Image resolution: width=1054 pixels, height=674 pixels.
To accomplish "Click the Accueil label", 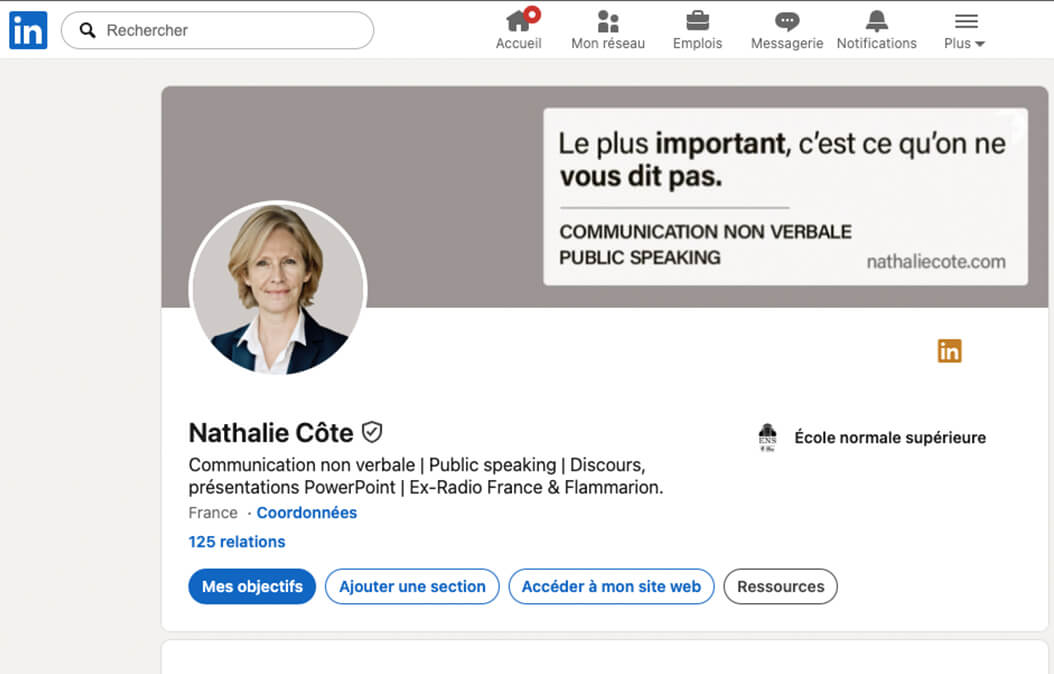I will 518,43.
